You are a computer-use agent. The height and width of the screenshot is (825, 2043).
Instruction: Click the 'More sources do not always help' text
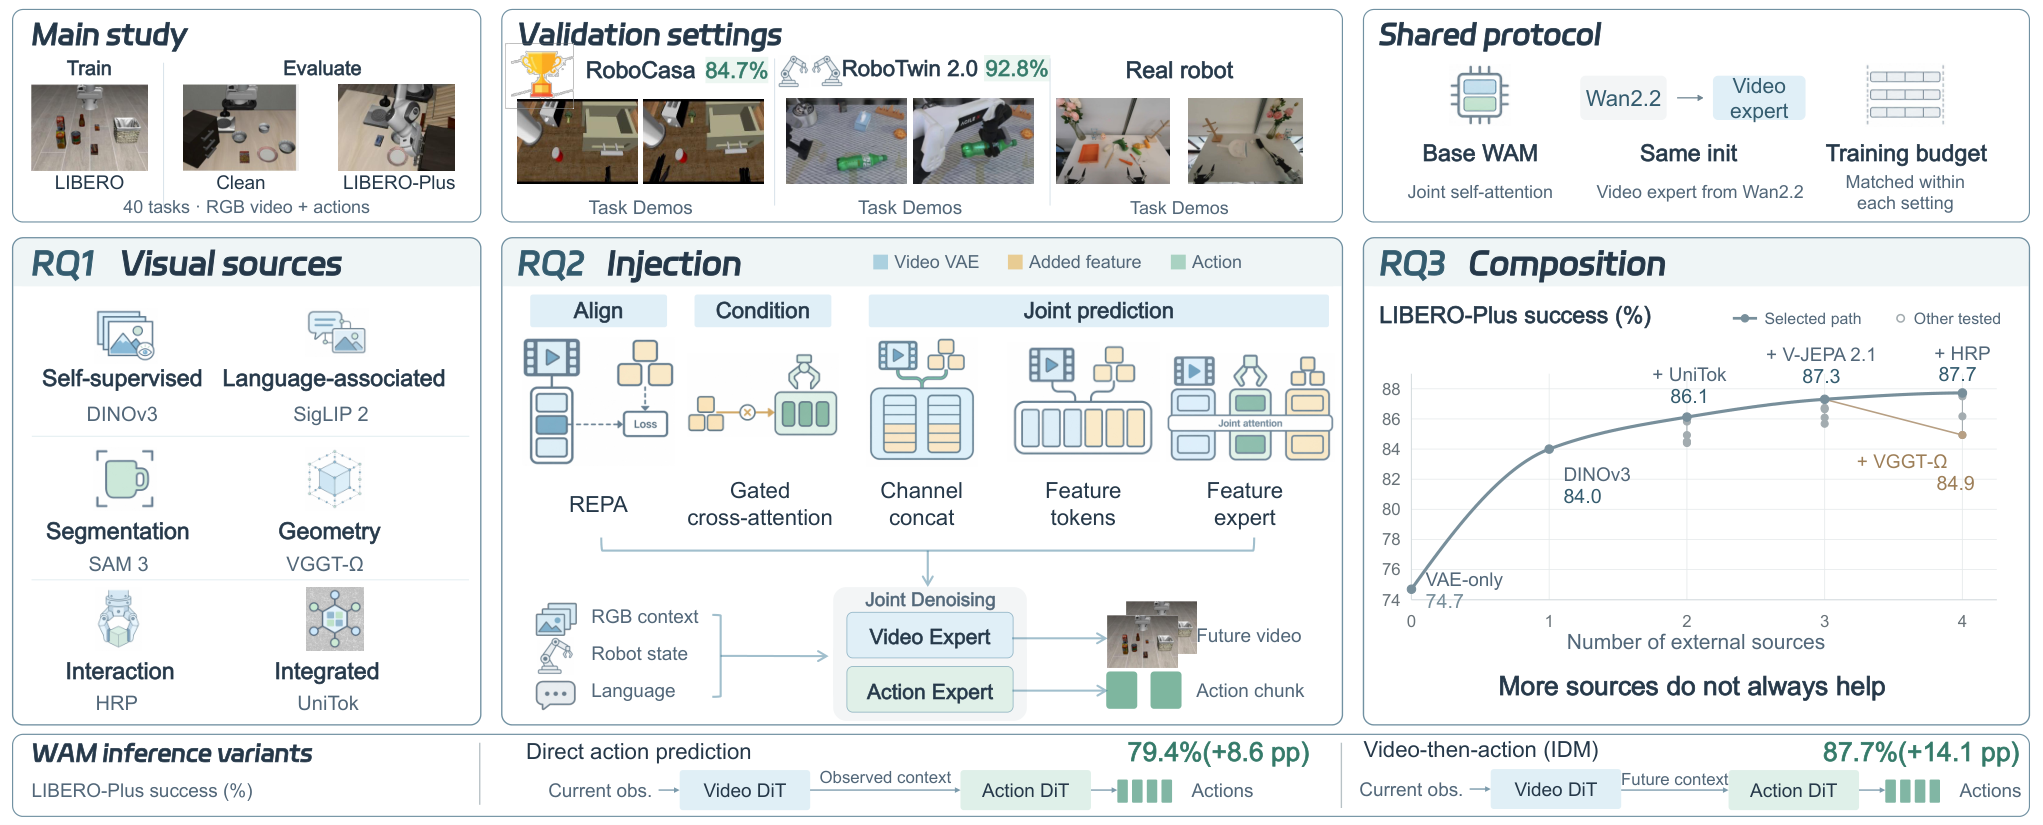click(x=1691, y=686)
